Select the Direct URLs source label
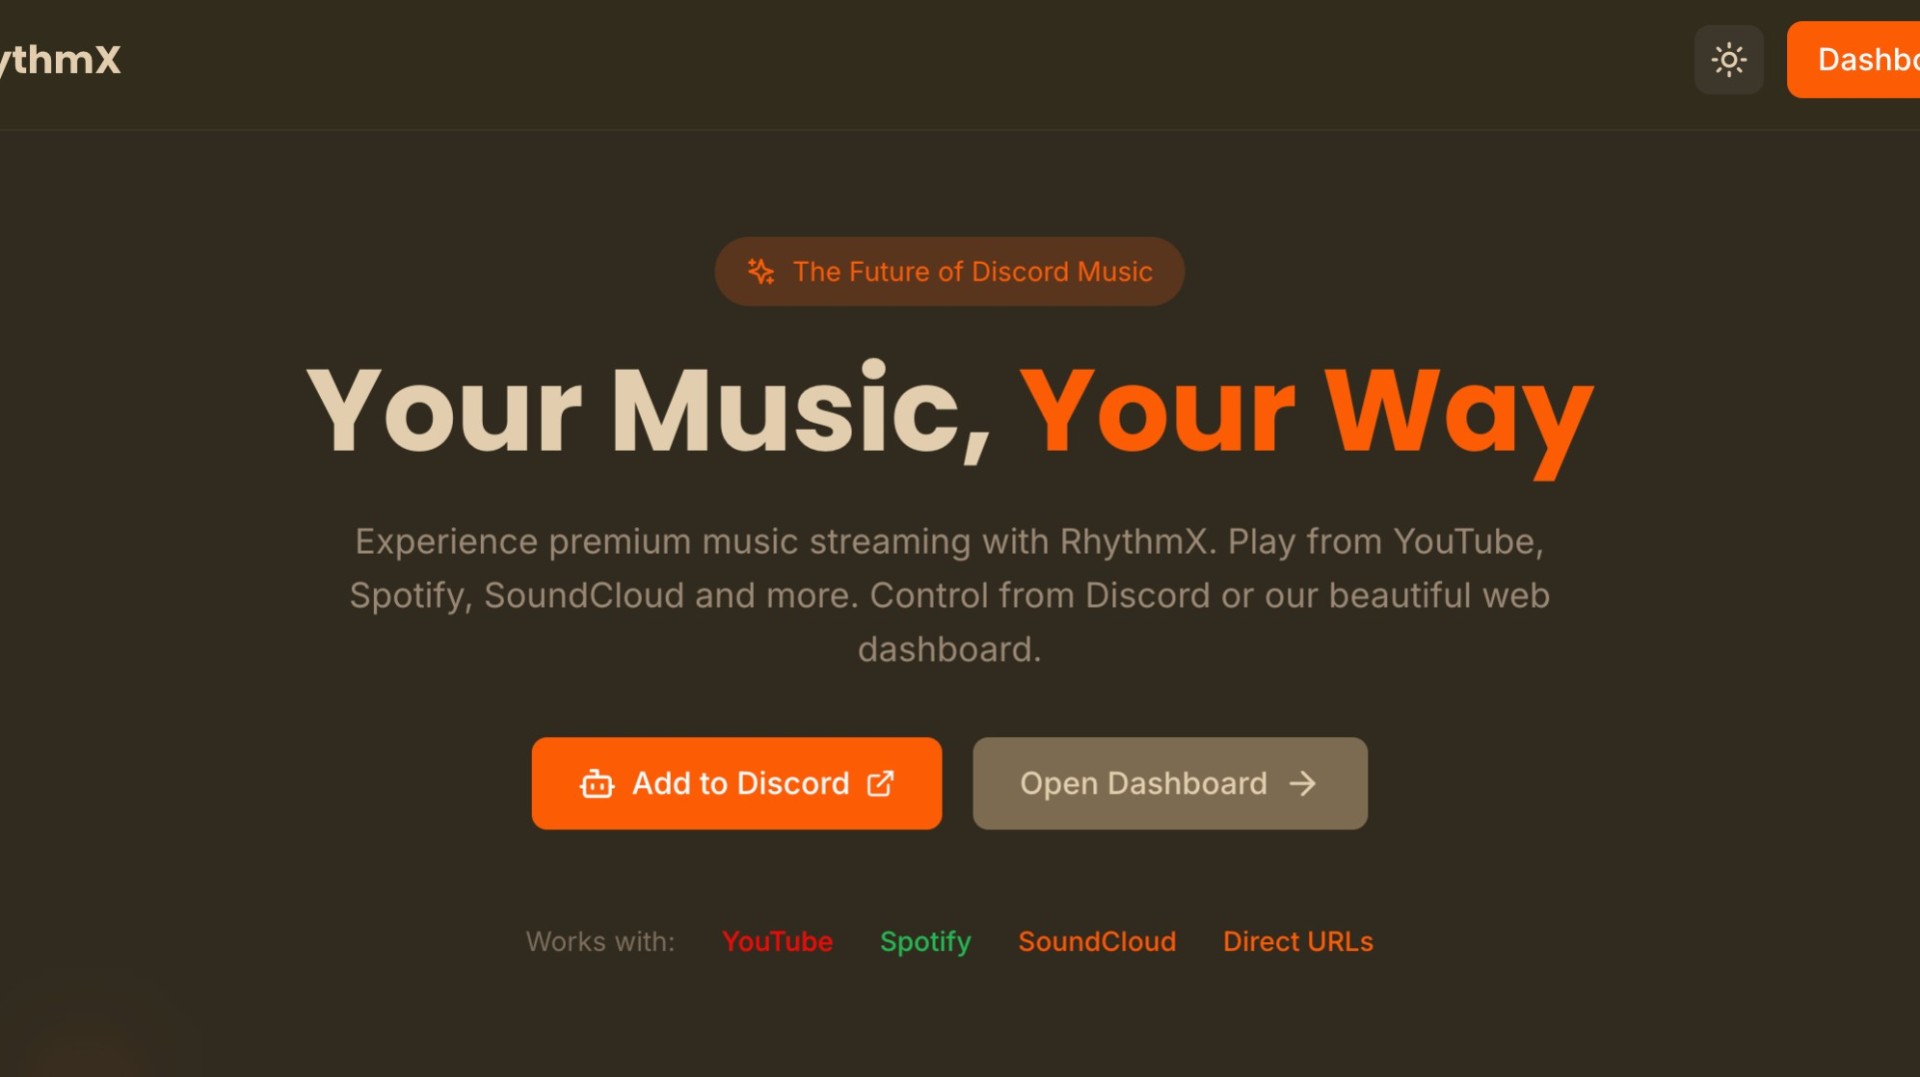This screenshot has width=1920, height=1077. (1297, 942)
